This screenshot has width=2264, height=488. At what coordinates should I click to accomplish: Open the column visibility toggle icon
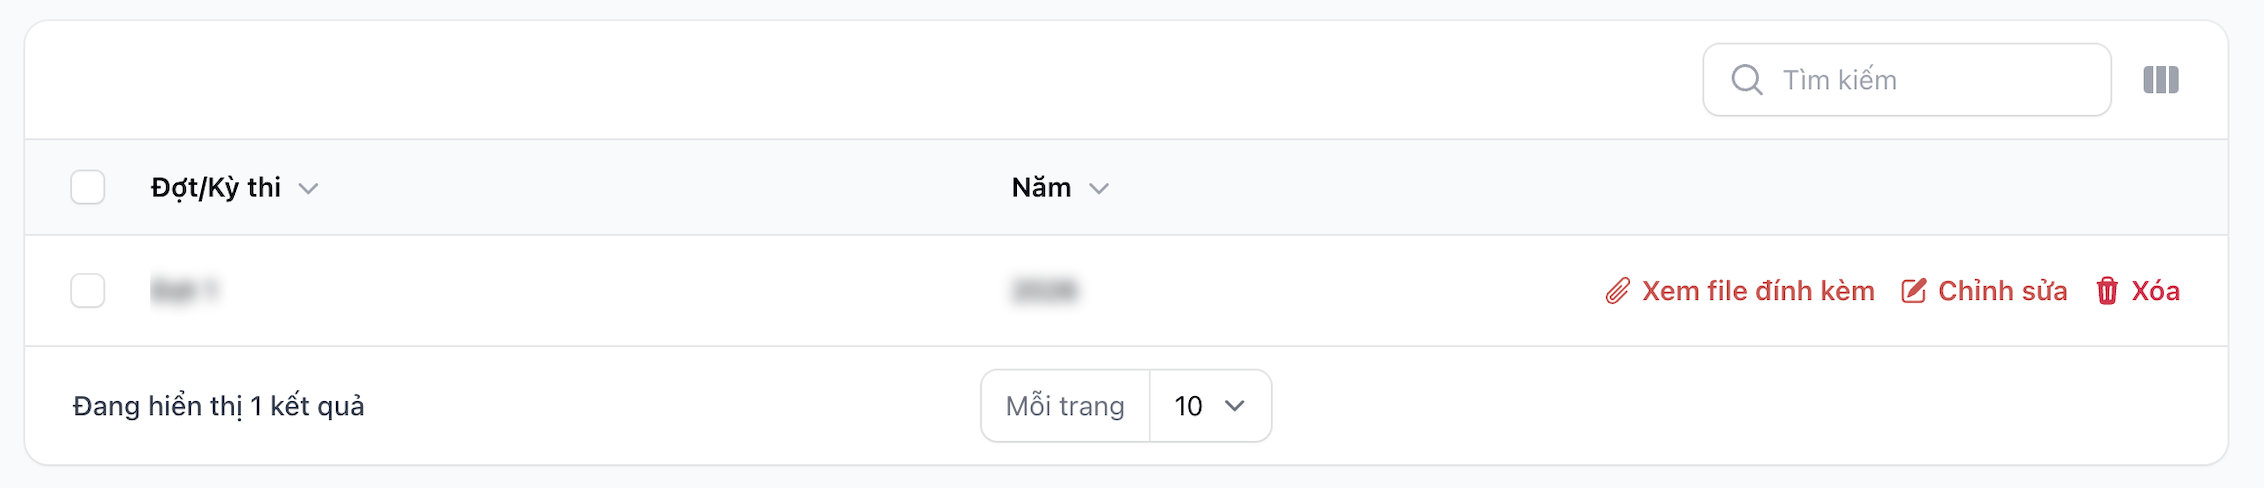(2160, 80)
